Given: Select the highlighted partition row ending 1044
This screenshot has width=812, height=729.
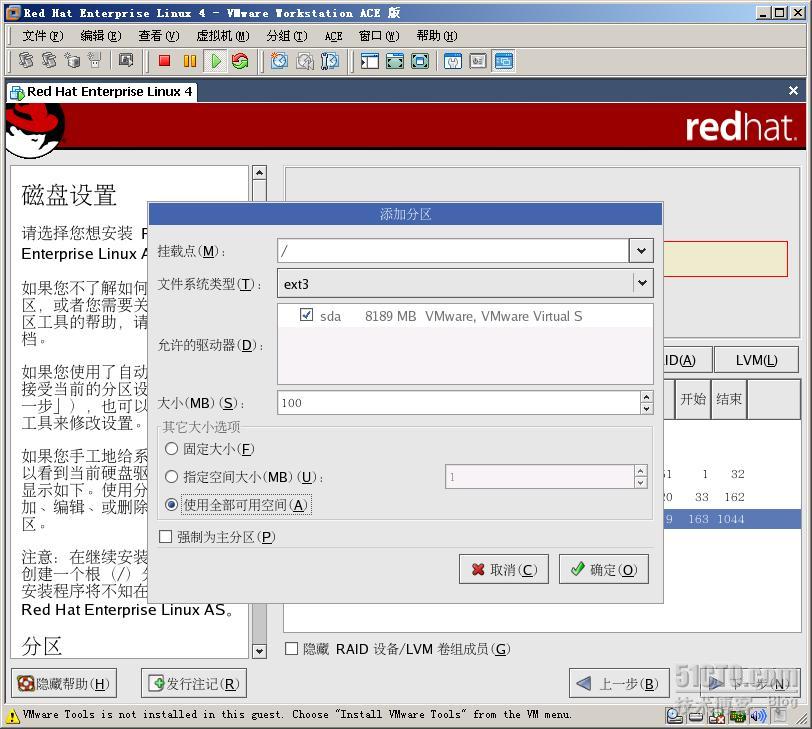Looking at the screenshot, I should click(732, 519).
